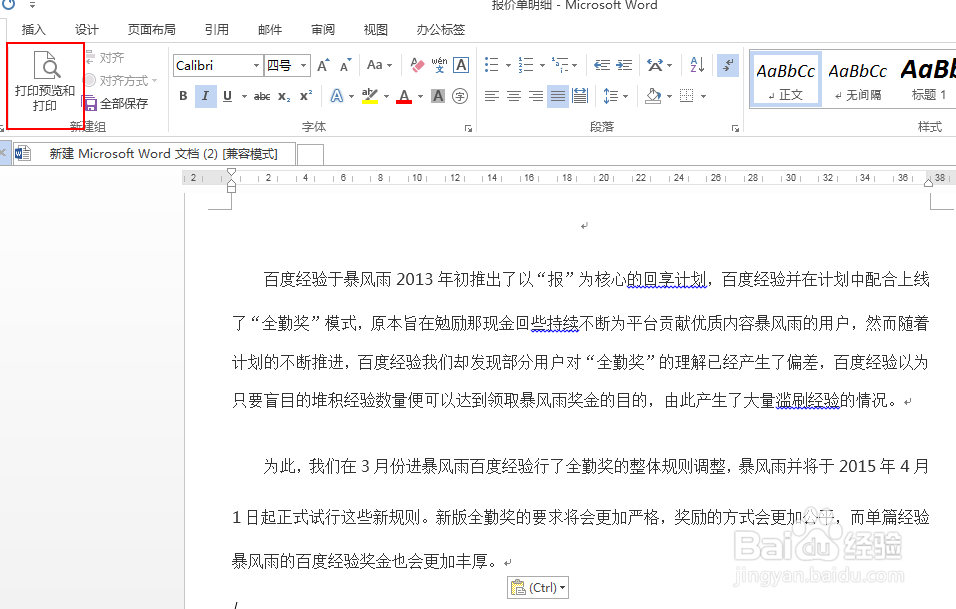Open the font color picker

pos(404,96)
